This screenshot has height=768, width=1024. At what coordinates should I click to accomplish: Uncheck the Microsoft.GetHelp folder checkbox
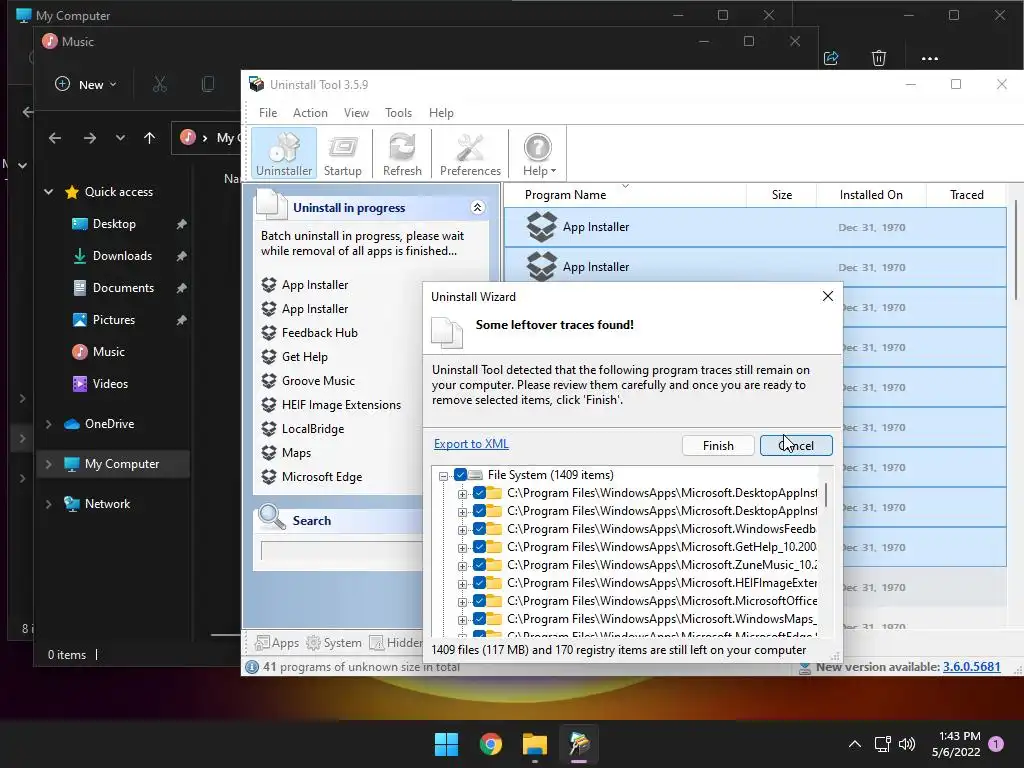(479, 547)
